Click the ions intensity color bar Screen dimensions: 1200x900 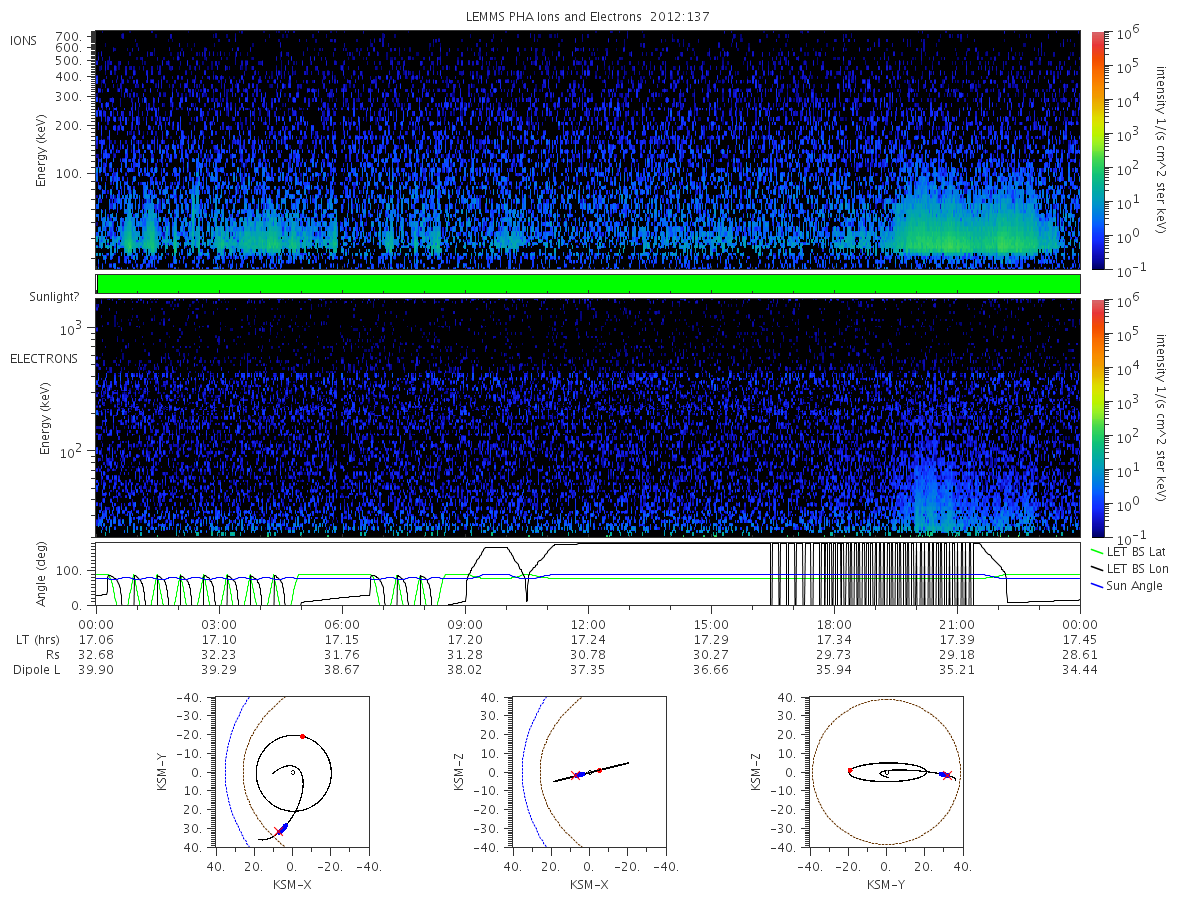tap(1098, 149)
